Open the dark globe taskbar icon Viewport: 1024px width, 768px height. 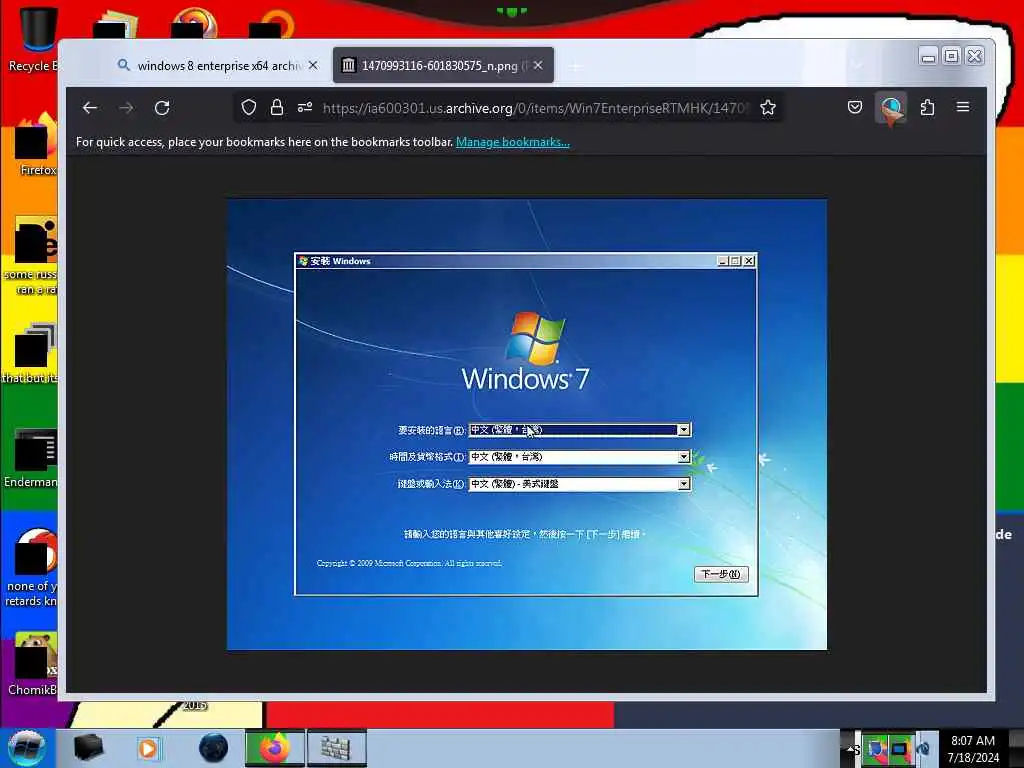tap(214, 748)
